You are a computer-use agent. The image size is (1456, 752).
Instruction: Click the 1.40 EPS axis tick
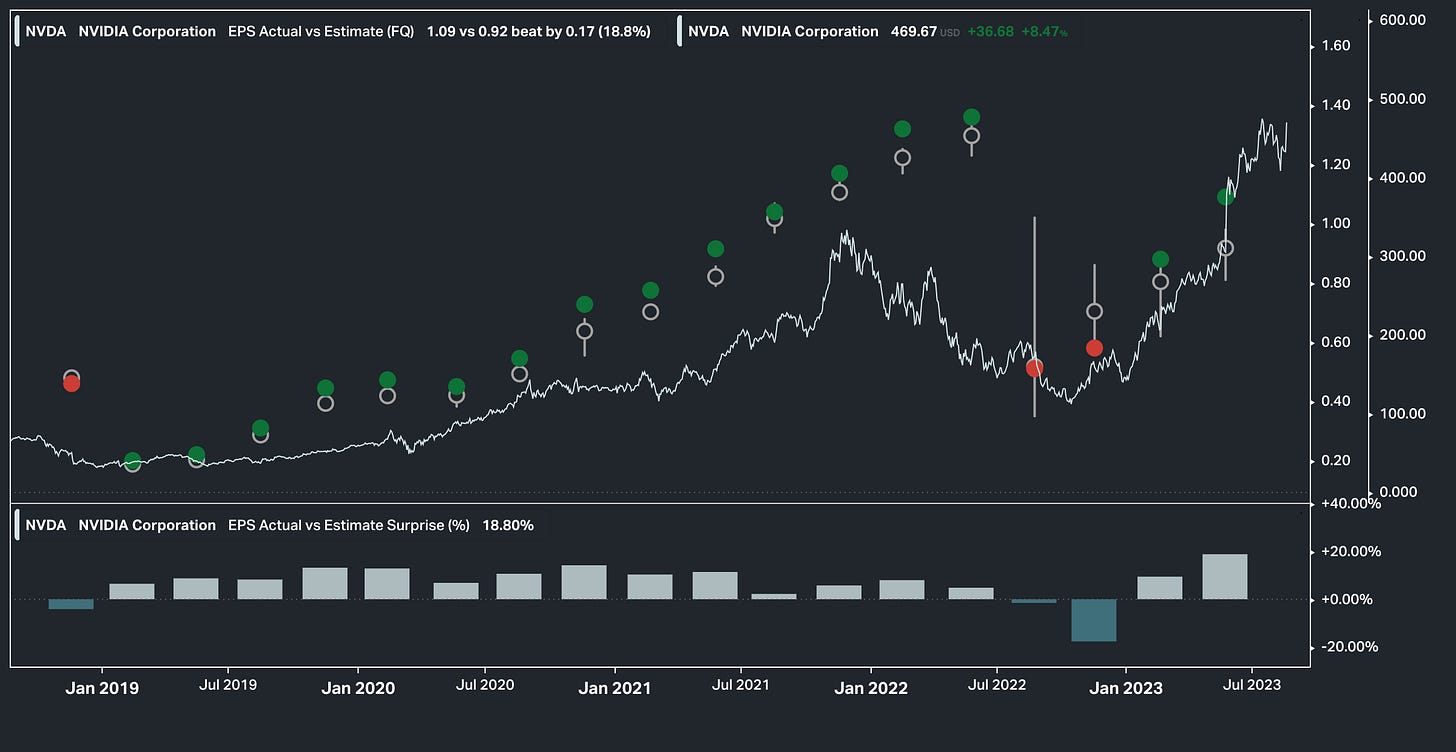[1337, 105]
